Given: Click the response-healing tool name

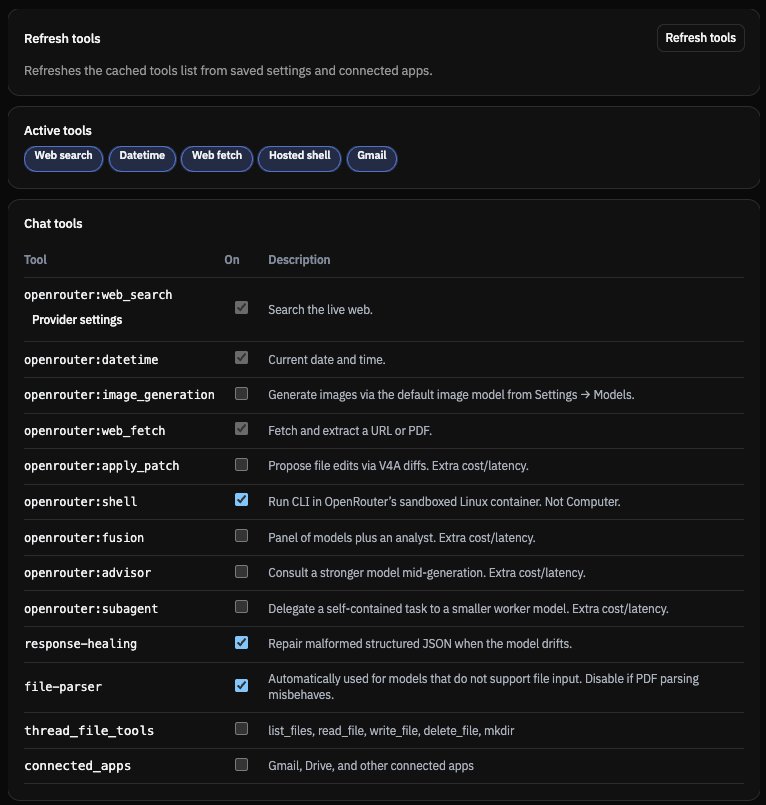Looking at the screenshot, I should (x=81, y=644).
